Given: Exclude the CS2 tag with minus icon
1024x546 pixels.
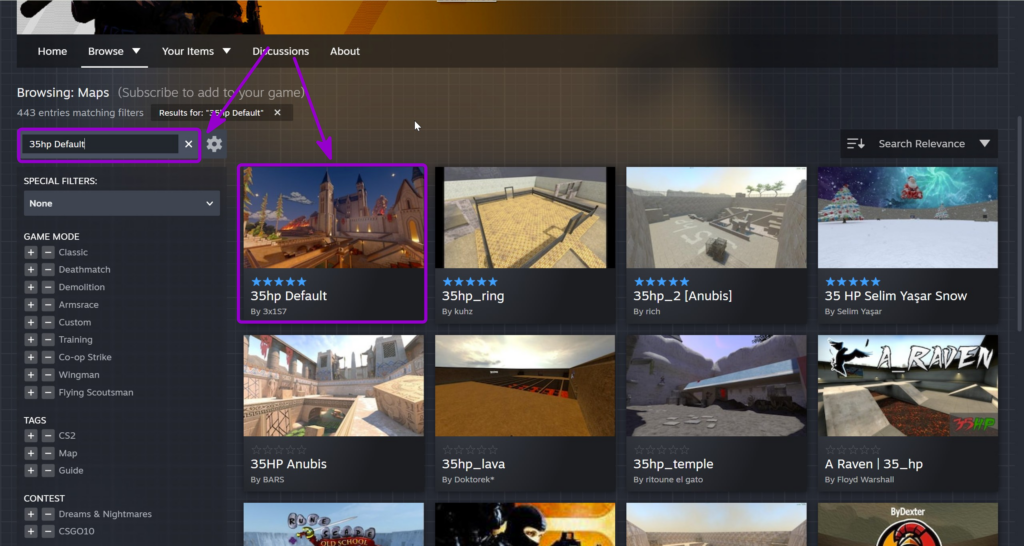Looking at the screenshot, I should (x=48, y=436).
